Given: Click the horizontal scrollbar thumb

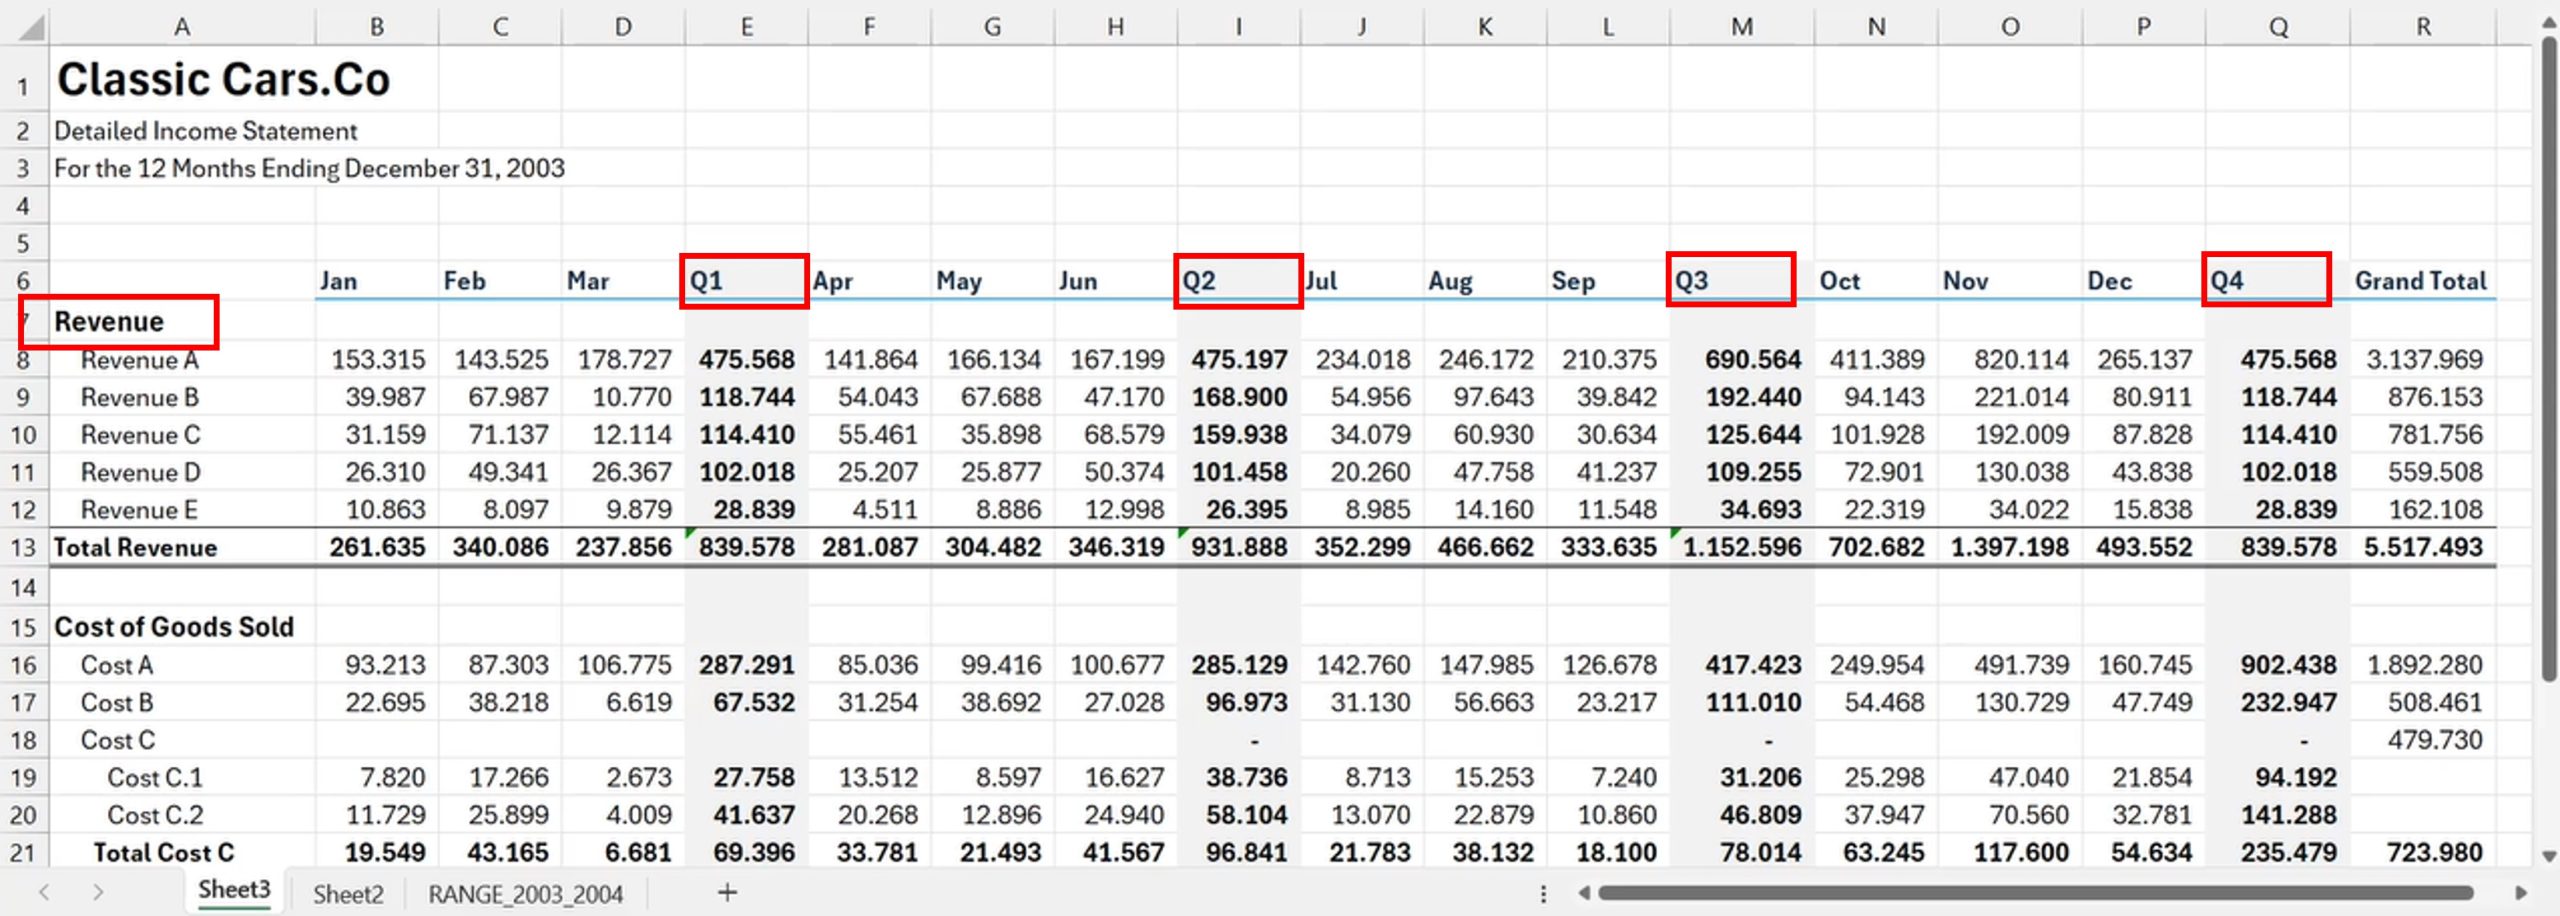Looking at the screenshot, I should click(x=2035, y=893).
